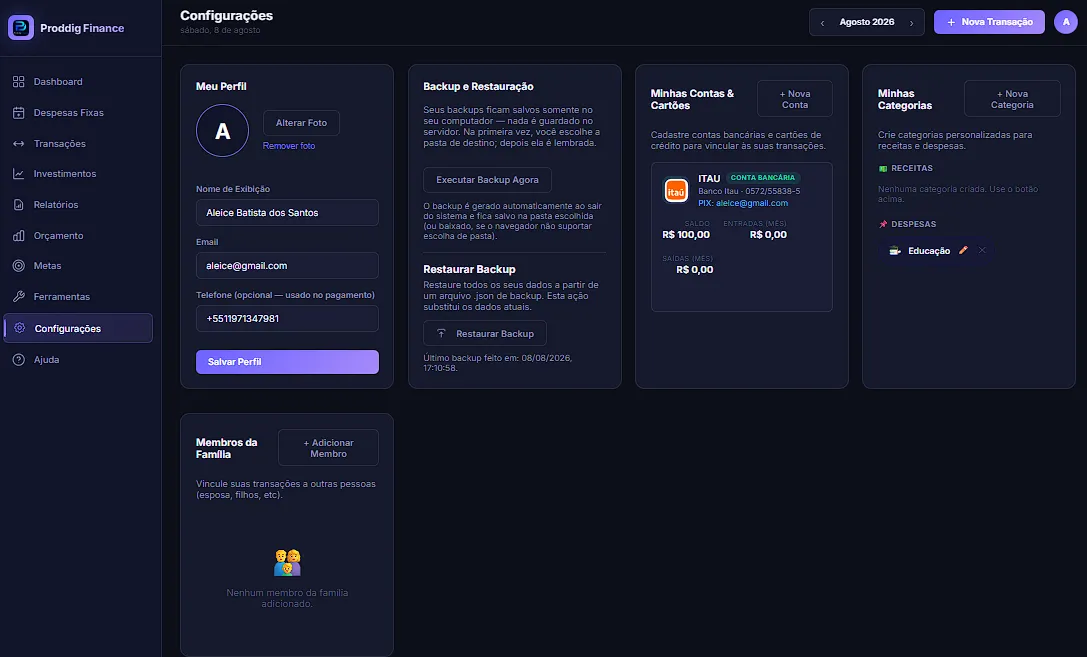Click the Adicionar Membro button
This screenshot has width=1087, height=657.
(x=328, y=448)
